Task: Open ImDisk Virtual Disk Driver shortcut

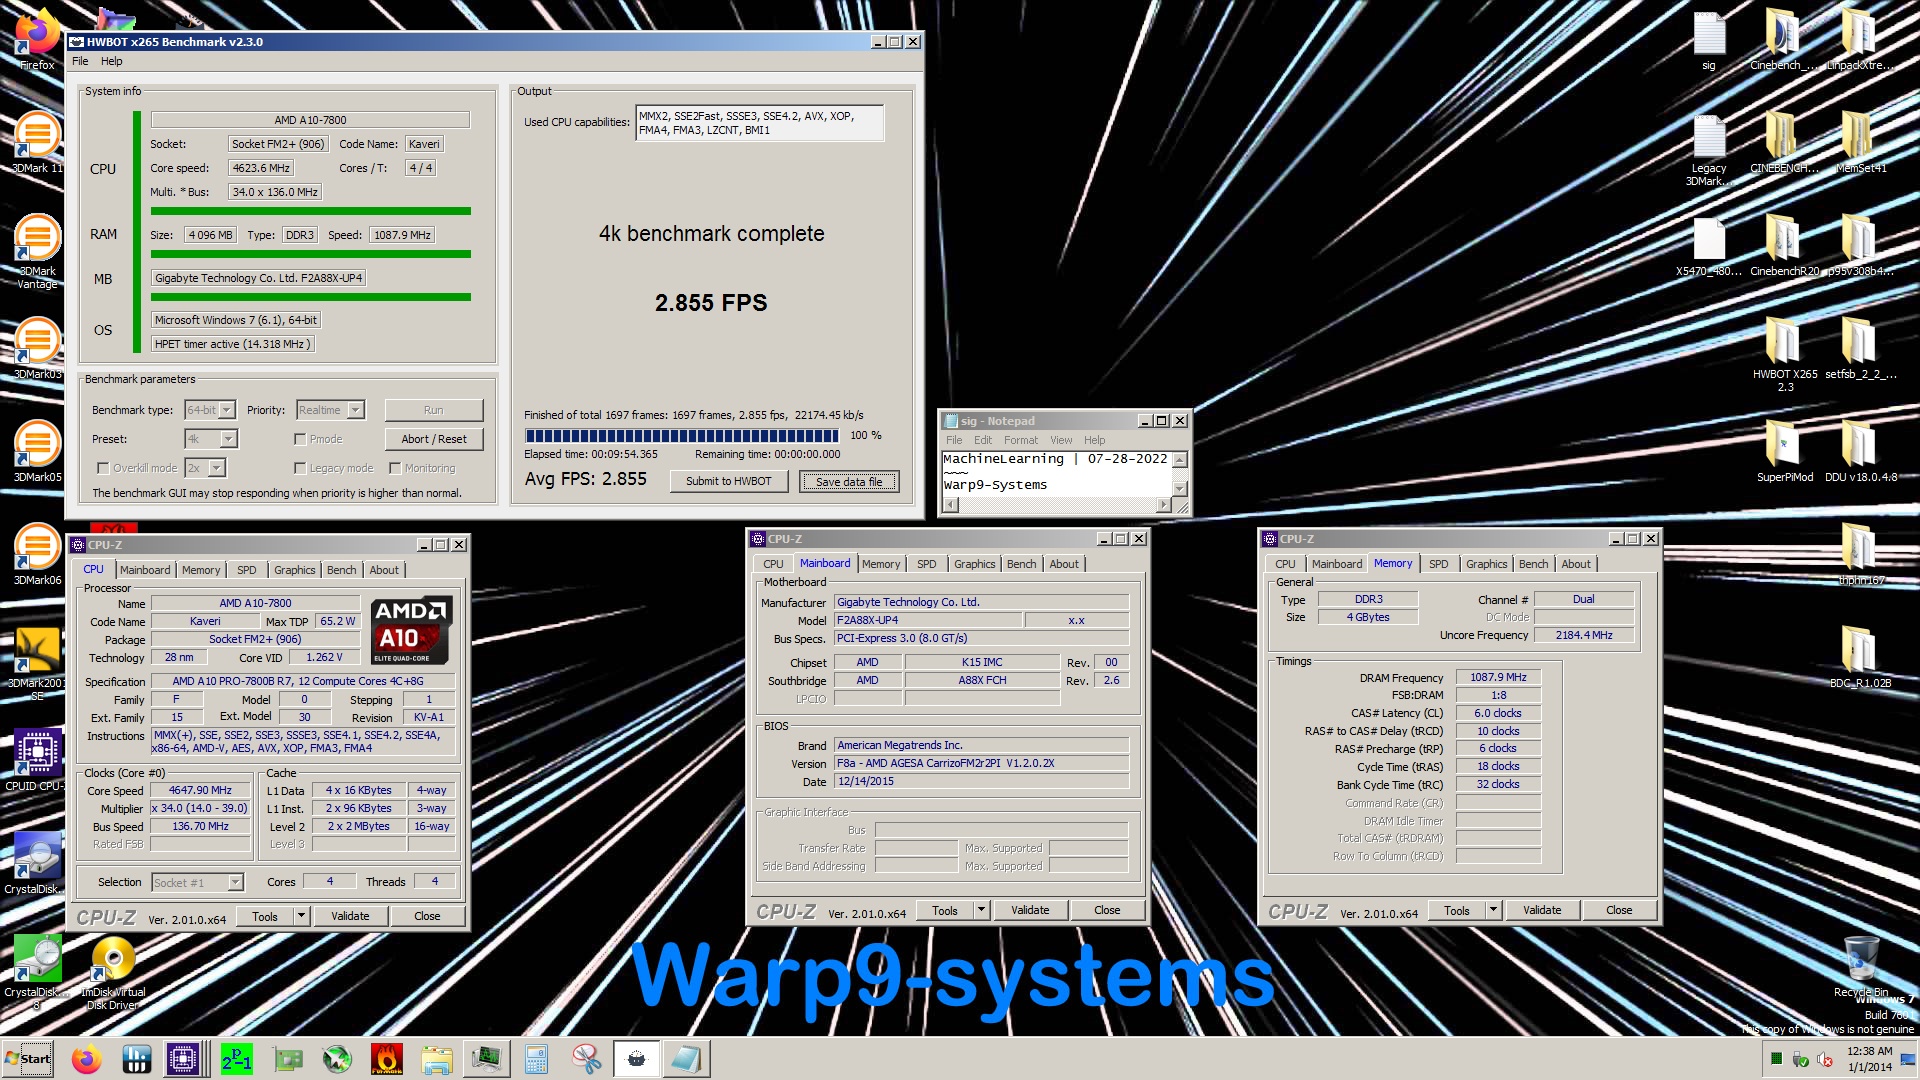Action: (113, 972)
